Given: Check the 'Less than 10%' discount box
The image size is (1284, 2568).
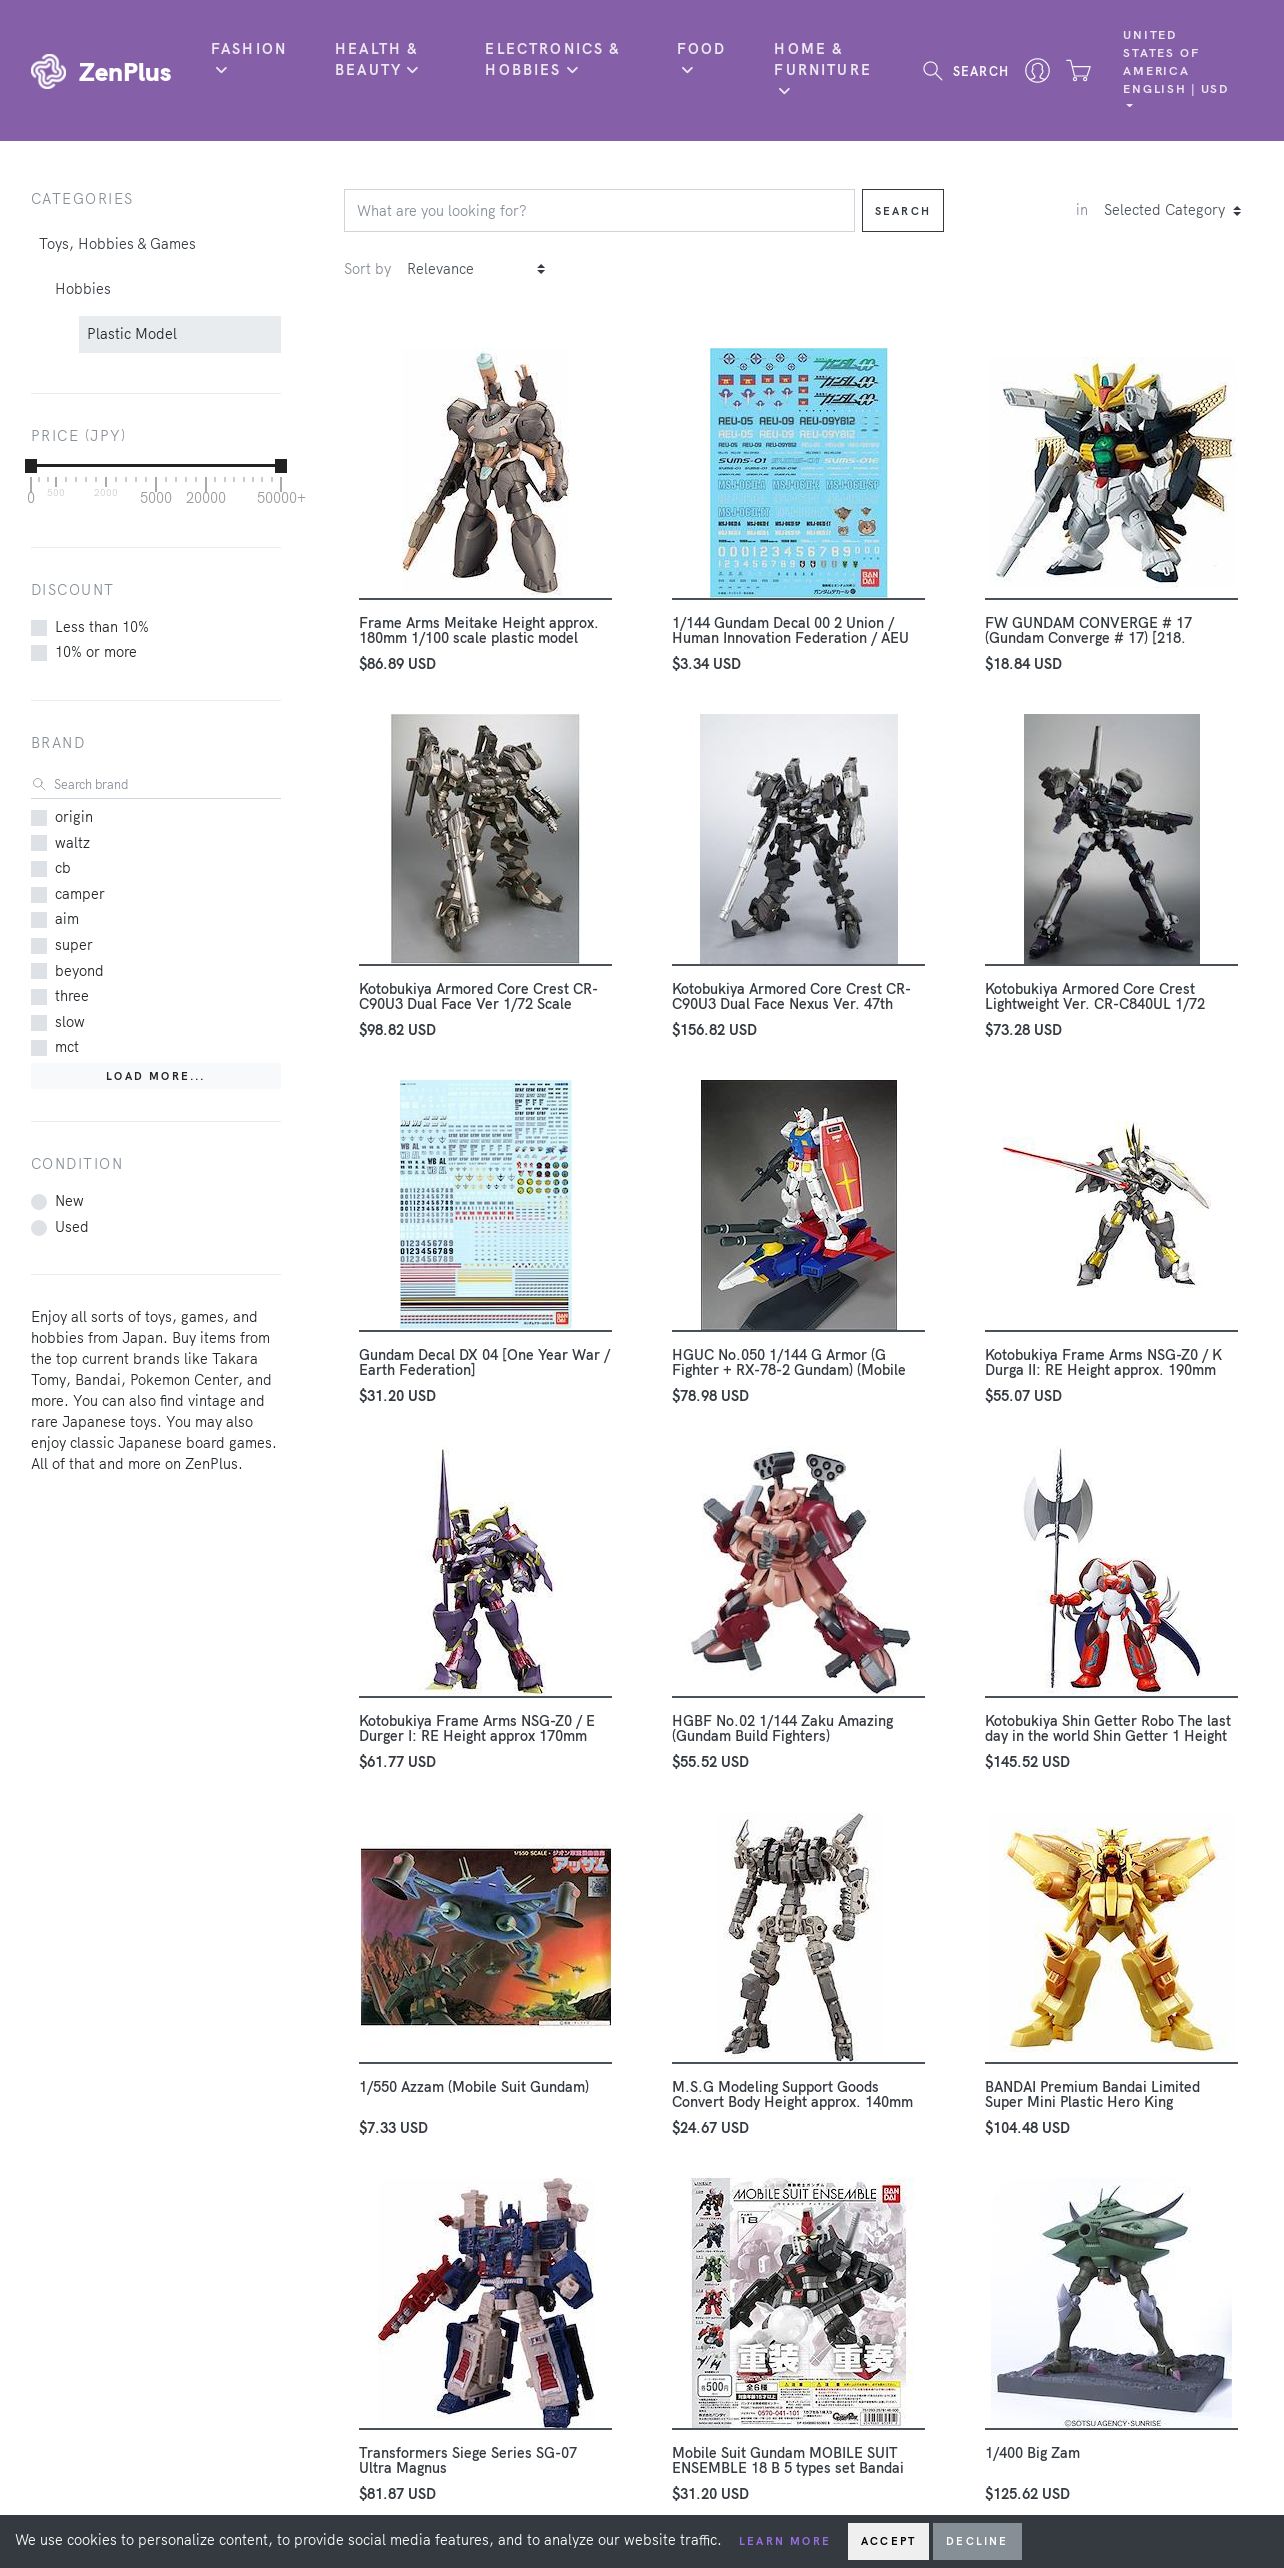Looking at the screenshot, I should click(39, 627).
